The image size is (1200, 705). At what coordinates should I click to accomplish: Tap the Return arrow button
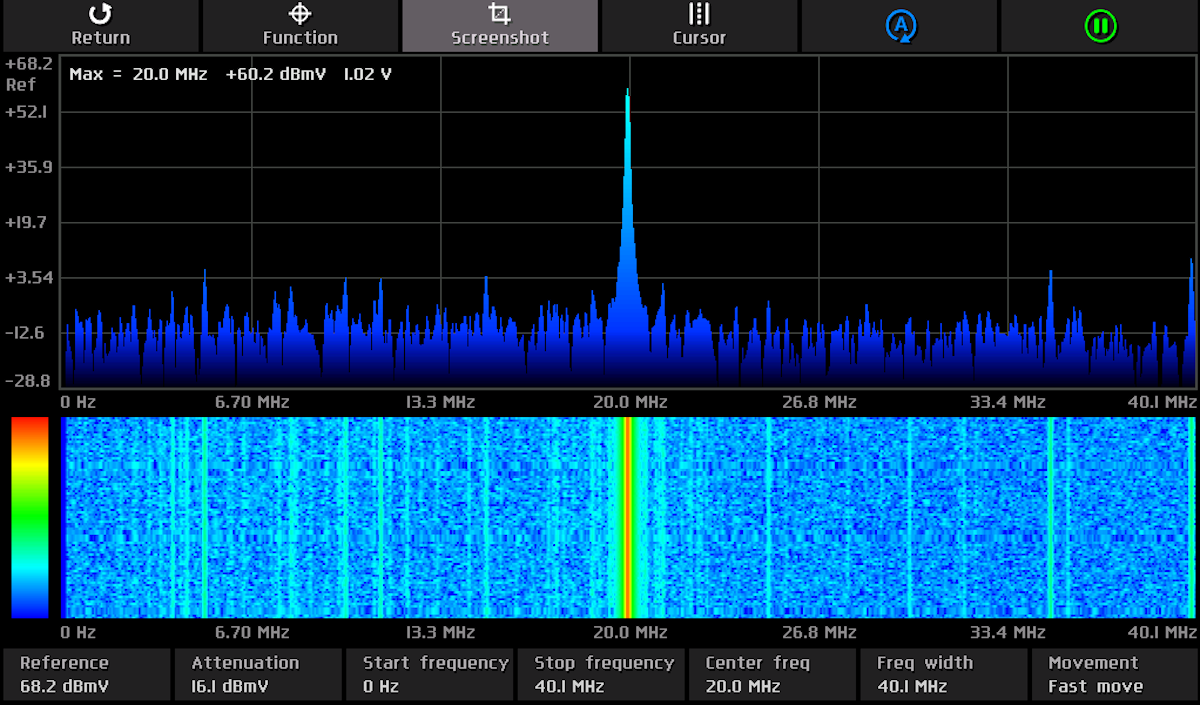(x=100, y=25)
